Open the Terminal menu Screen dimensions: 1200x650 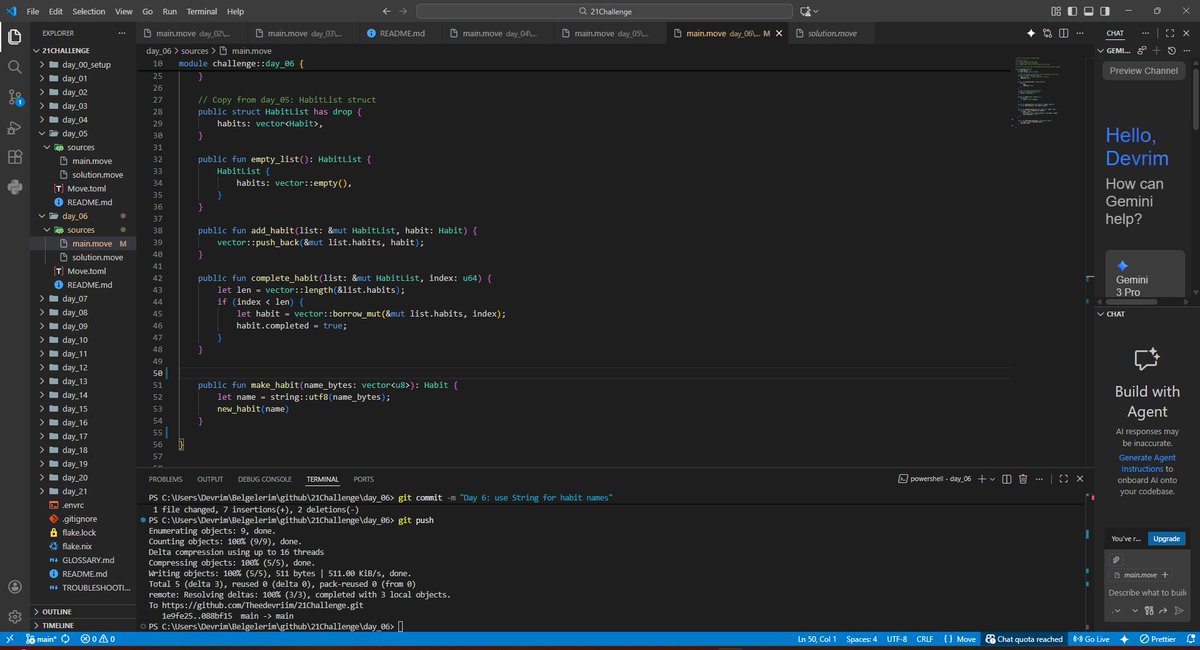coord(202,11)
